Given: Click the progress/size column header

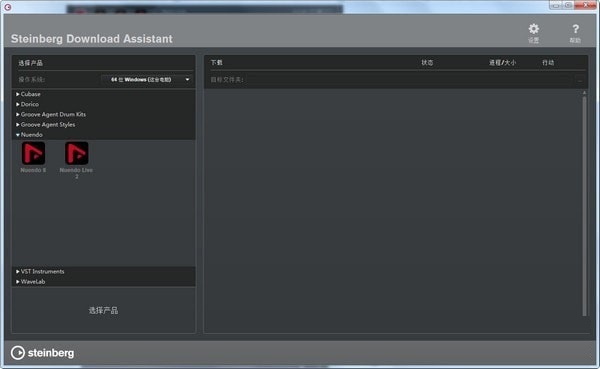Looking at the screenshot, I should point(502,62).
